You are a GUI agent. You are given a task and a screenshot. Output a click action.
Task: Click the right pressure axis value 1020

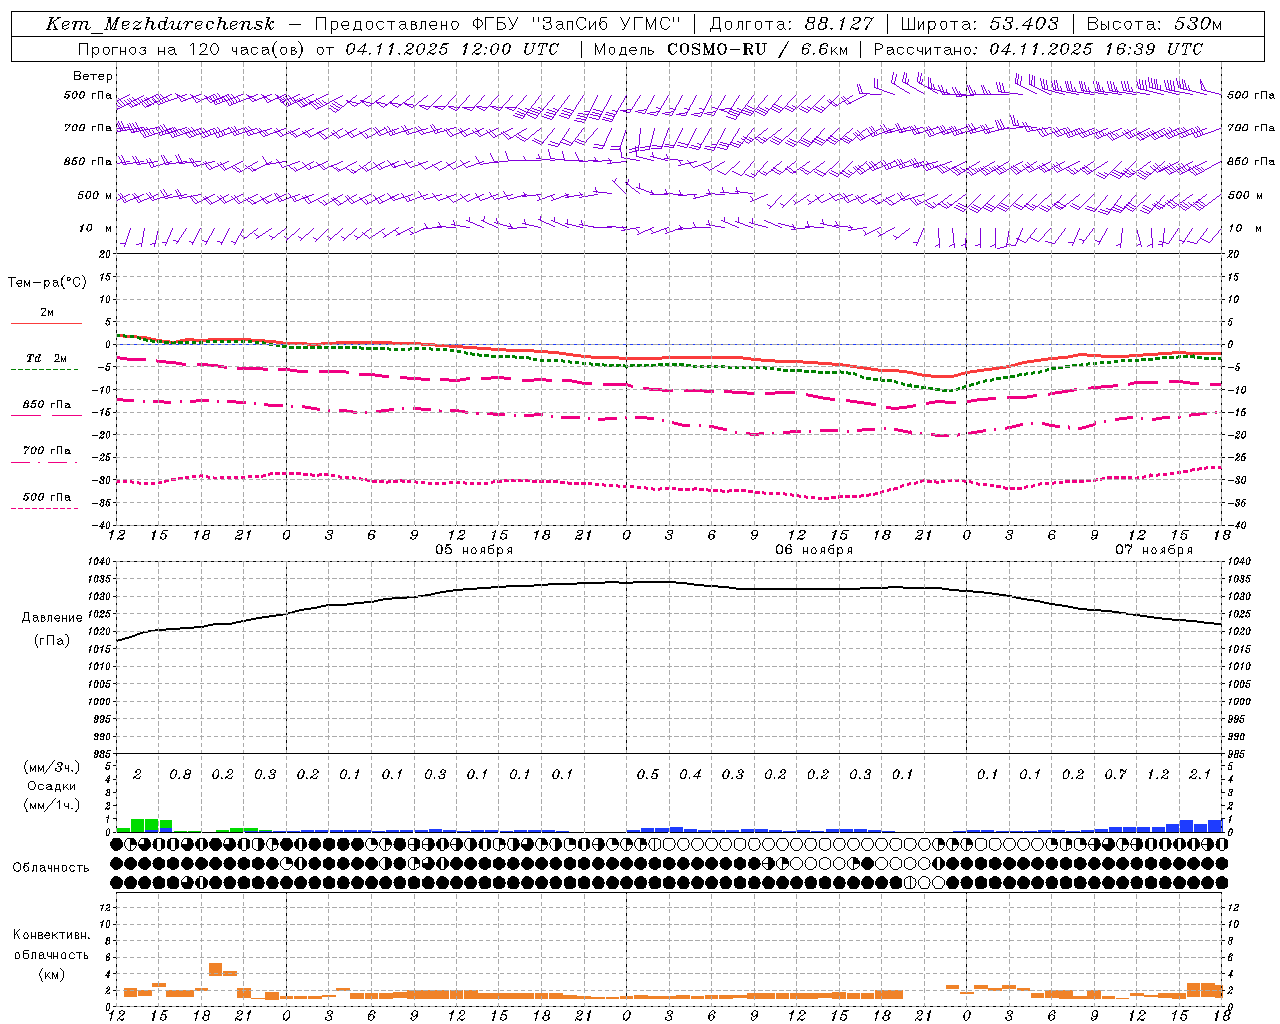(x=1239, y=632)
